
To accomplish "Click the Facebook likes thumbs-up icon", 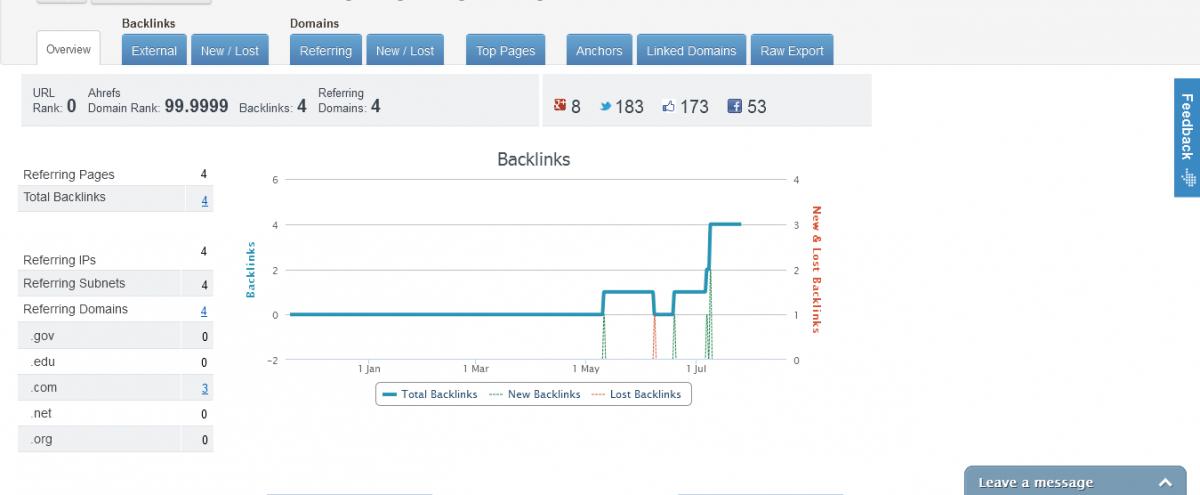I will (669, 106).
